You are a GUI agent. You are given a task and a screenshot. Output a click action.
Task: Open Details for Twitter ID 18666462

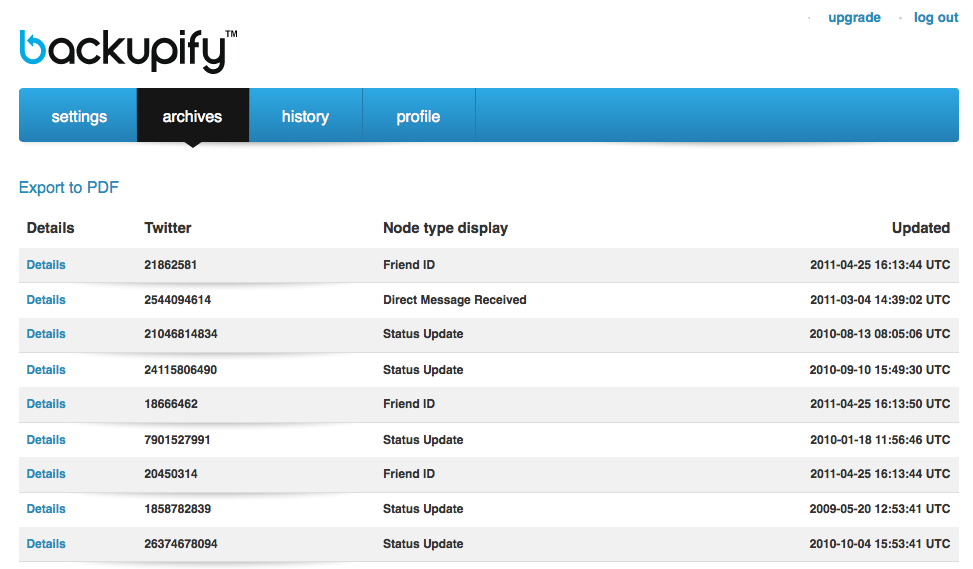coord(46,404)
